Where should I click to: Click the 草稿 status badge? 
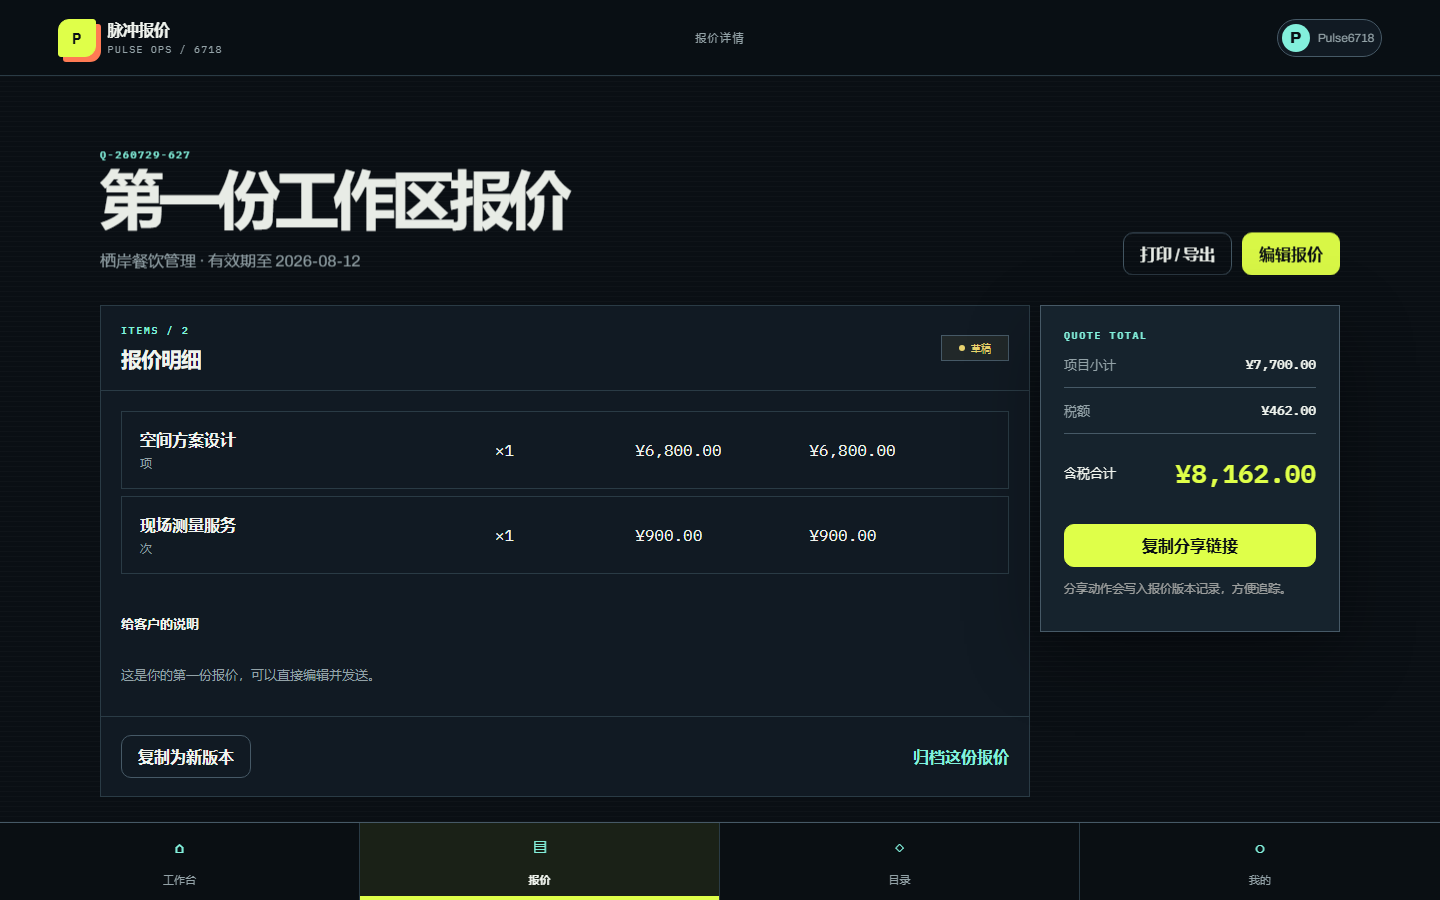click(975, 348)
